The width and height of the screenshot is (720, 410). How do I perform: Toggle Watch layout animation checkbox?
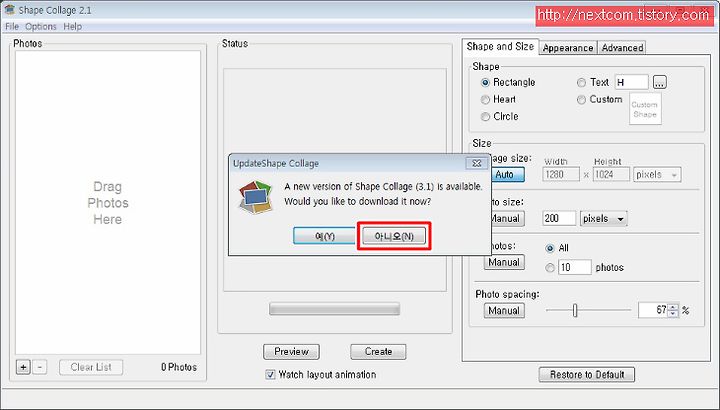pos(270,375)
